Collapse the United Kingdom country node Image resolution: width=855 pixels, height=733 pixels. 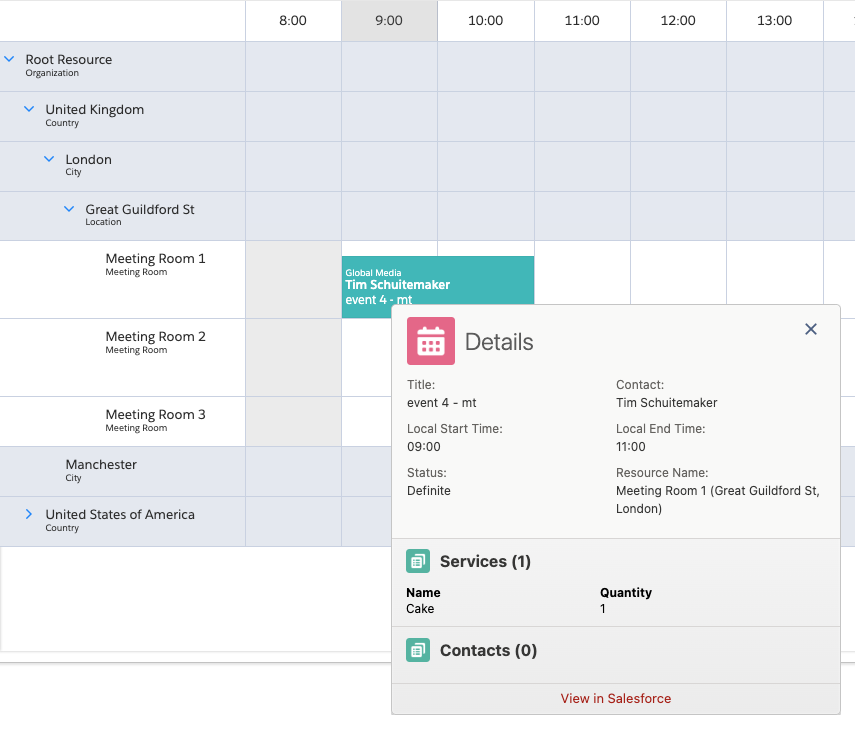[30, 110]
